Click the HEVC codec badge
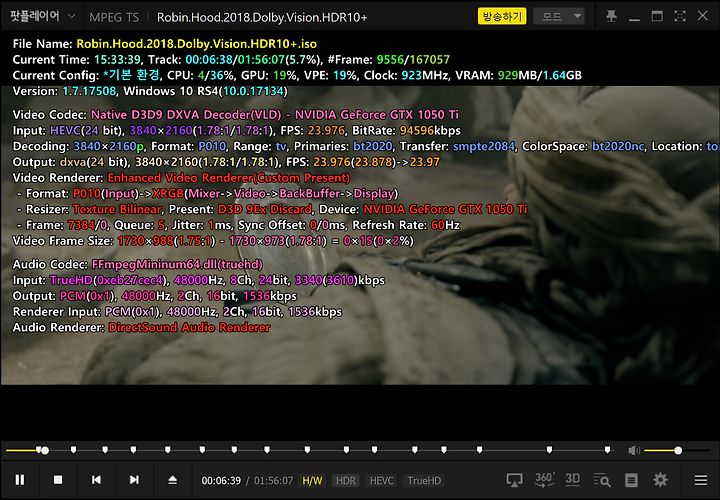Screen dimensions: 720x500 (x=382, y=481)
